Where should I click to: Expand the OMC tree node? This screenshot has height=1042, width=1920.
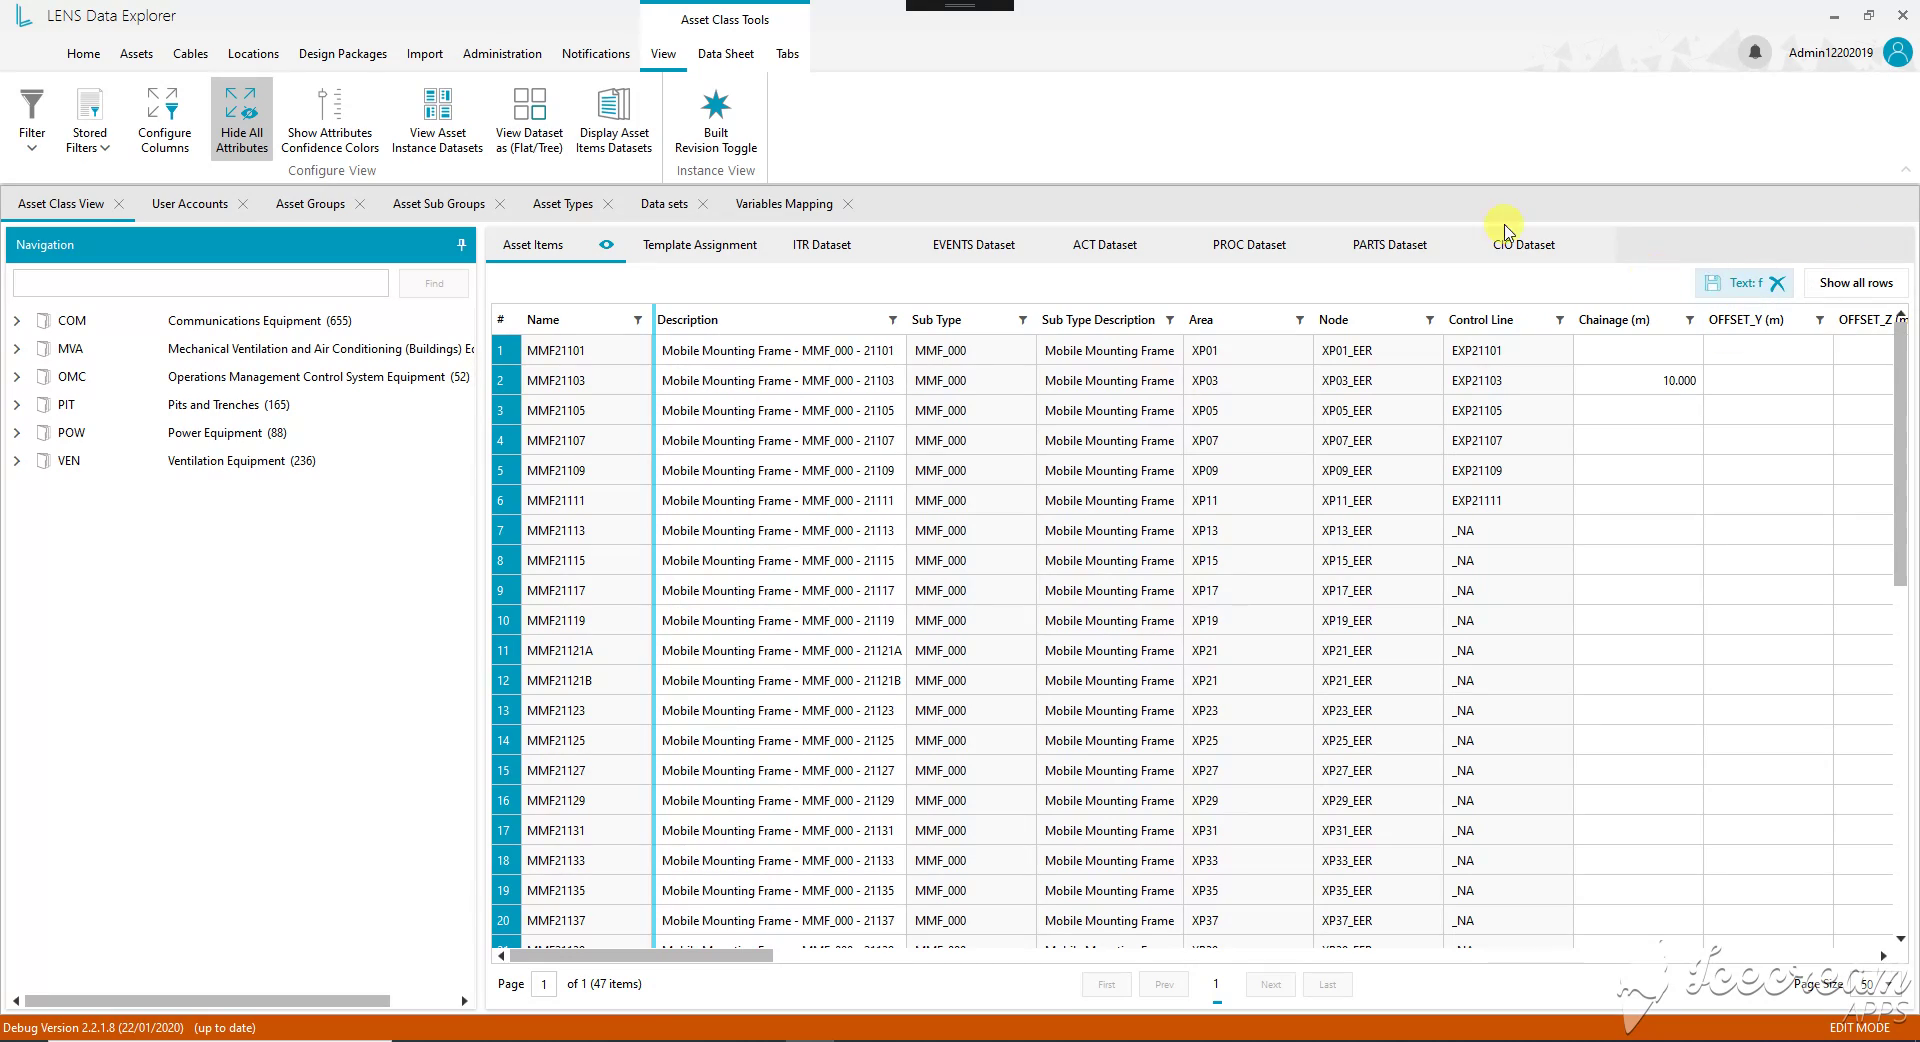point(17,377)
